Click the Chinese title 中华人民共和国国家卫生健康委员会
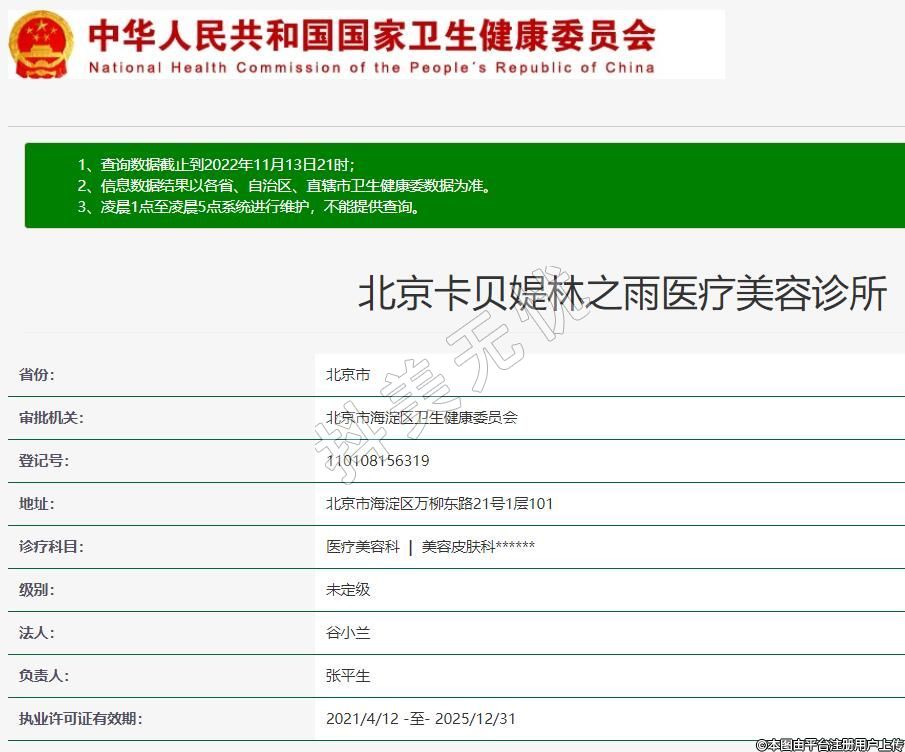905x752 pixels. click(x=371, y=35)
